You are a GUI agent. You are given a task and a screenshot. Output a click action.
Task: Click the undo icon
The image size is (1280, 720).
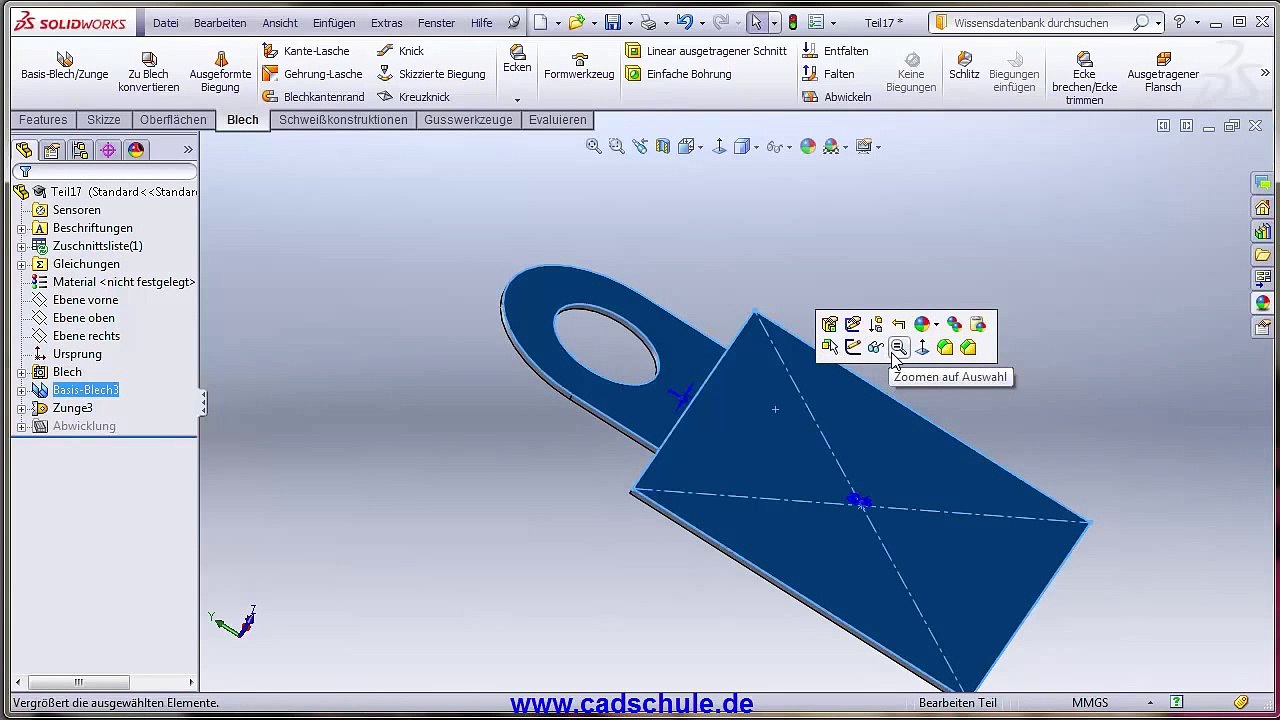(684, 22)
